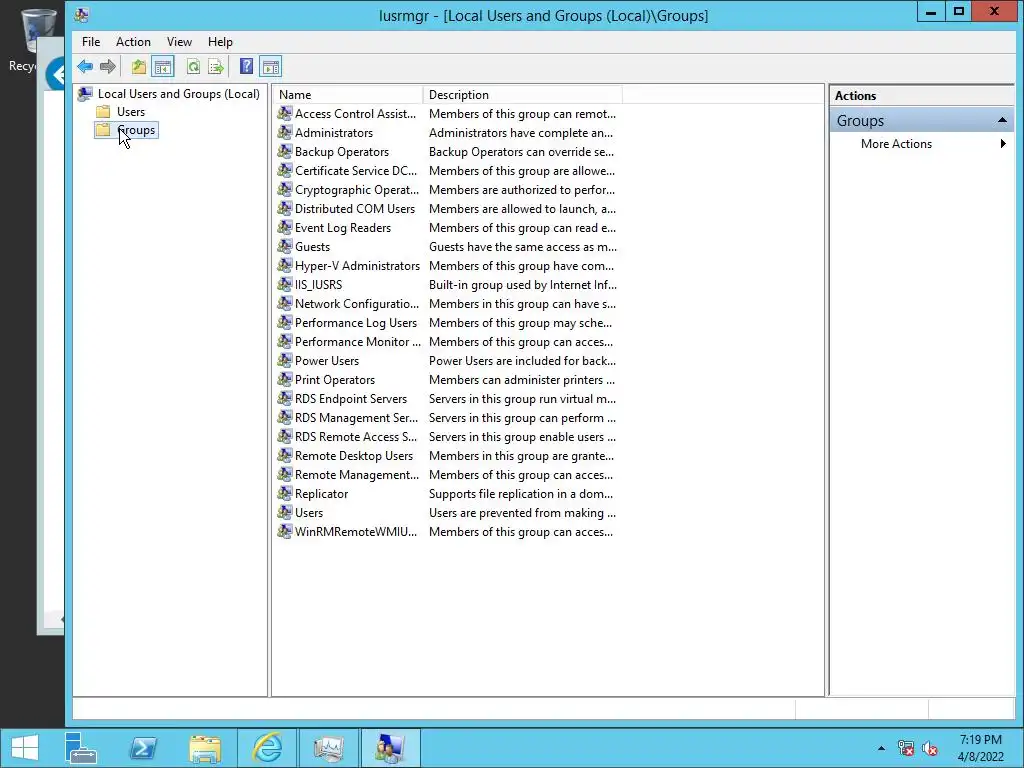The image size is (1024, 768).
Task: Select the IIS_IUSRS group
Action: point(318,285)
